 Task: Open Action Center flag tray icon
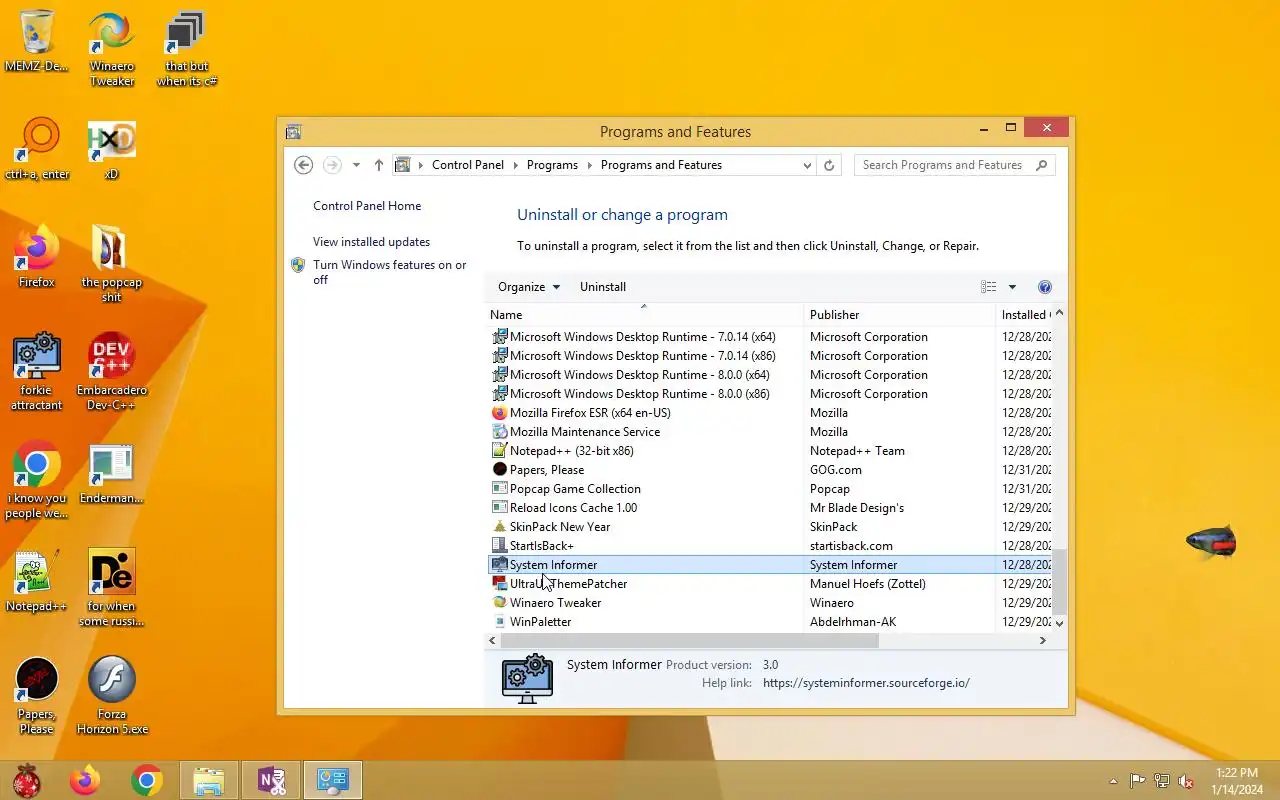point(1138,781)
